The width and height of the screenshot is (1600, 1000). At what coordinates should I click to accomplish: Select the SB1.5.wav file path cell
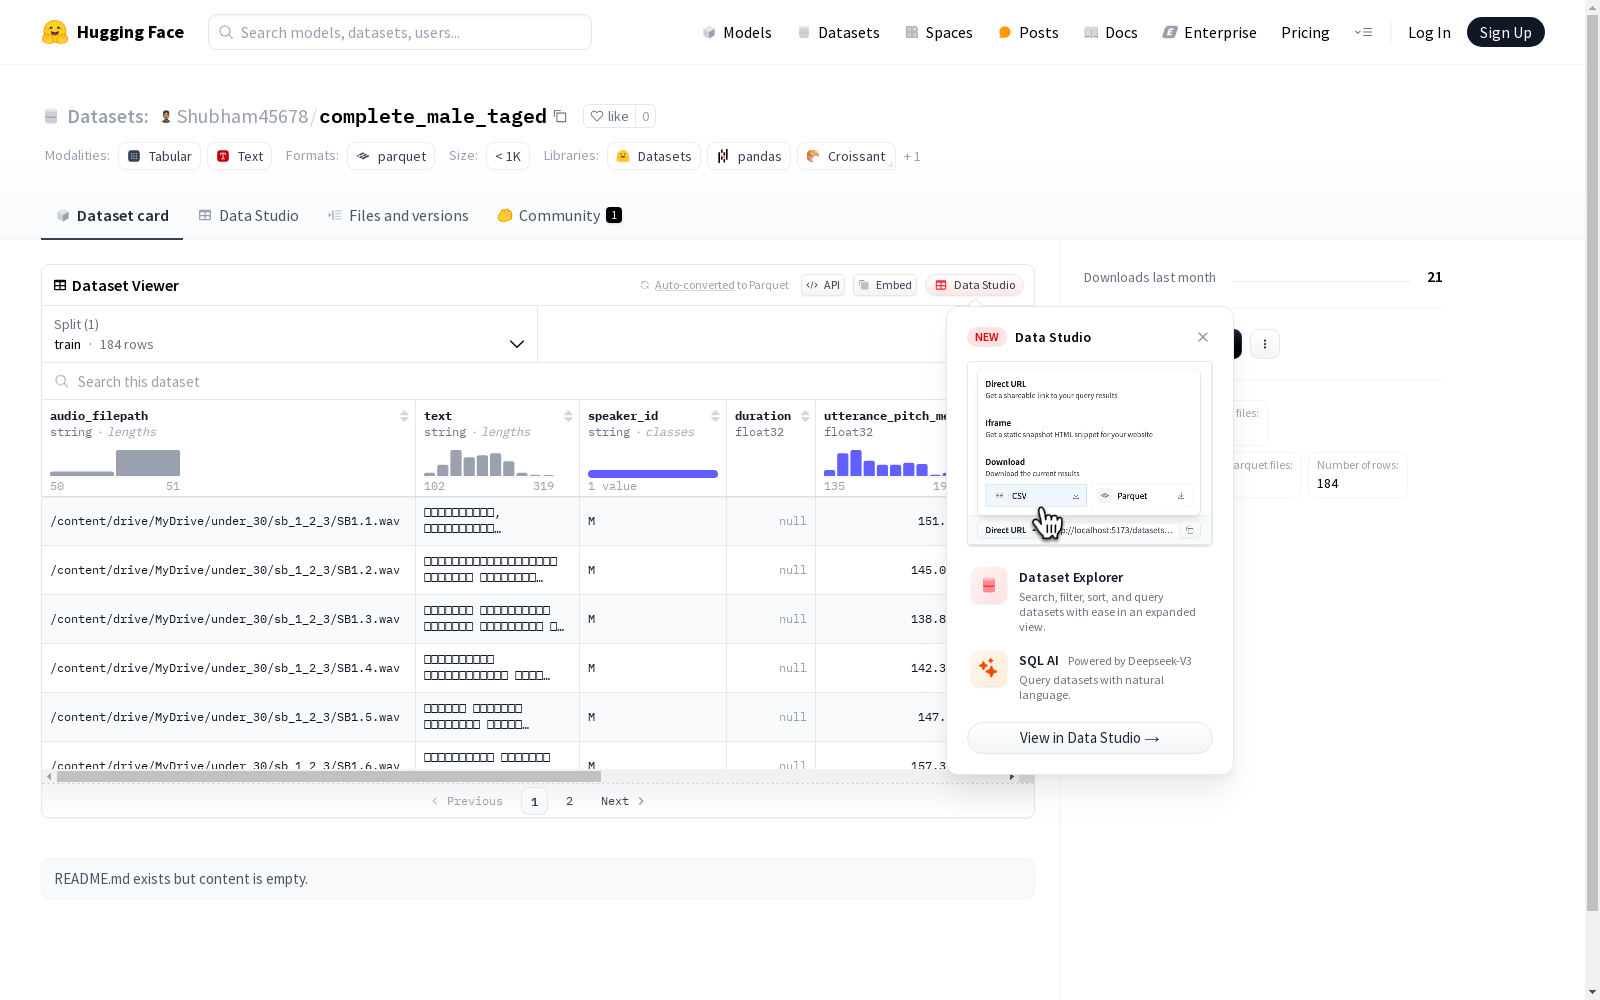coord(228,717)
